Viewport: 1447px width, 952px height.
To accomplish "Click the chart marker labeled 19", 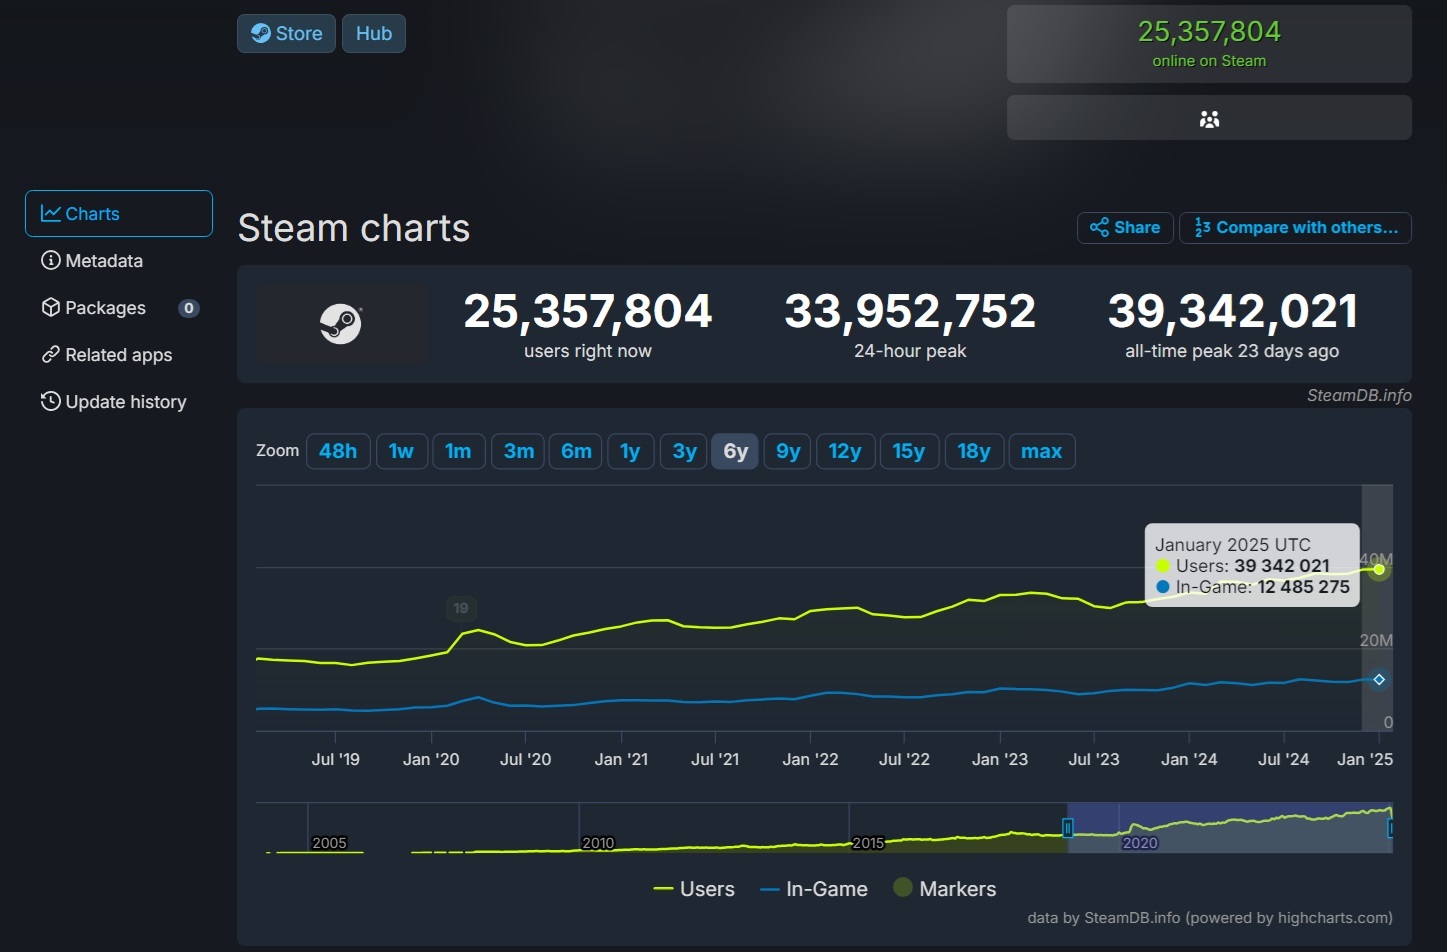I will click(x=461, y=608).
